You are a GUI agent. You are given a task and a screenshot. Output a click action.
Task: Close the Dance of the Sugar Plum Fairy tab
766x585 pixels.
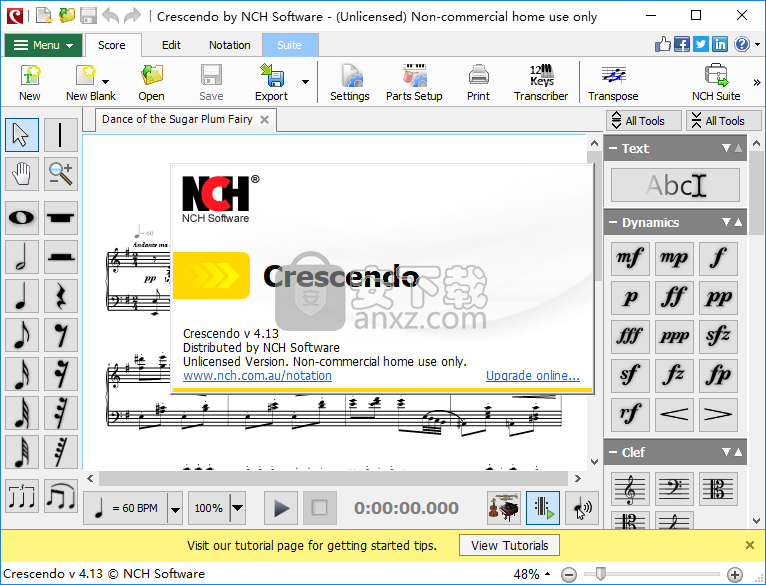[264, 120]
